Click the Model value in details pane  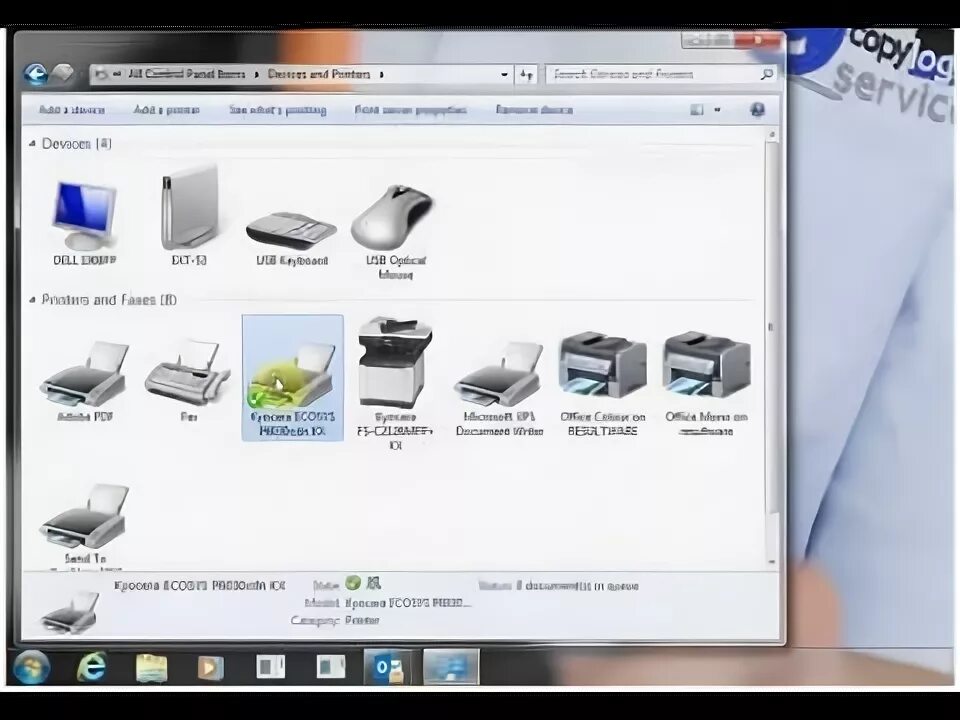408,603
